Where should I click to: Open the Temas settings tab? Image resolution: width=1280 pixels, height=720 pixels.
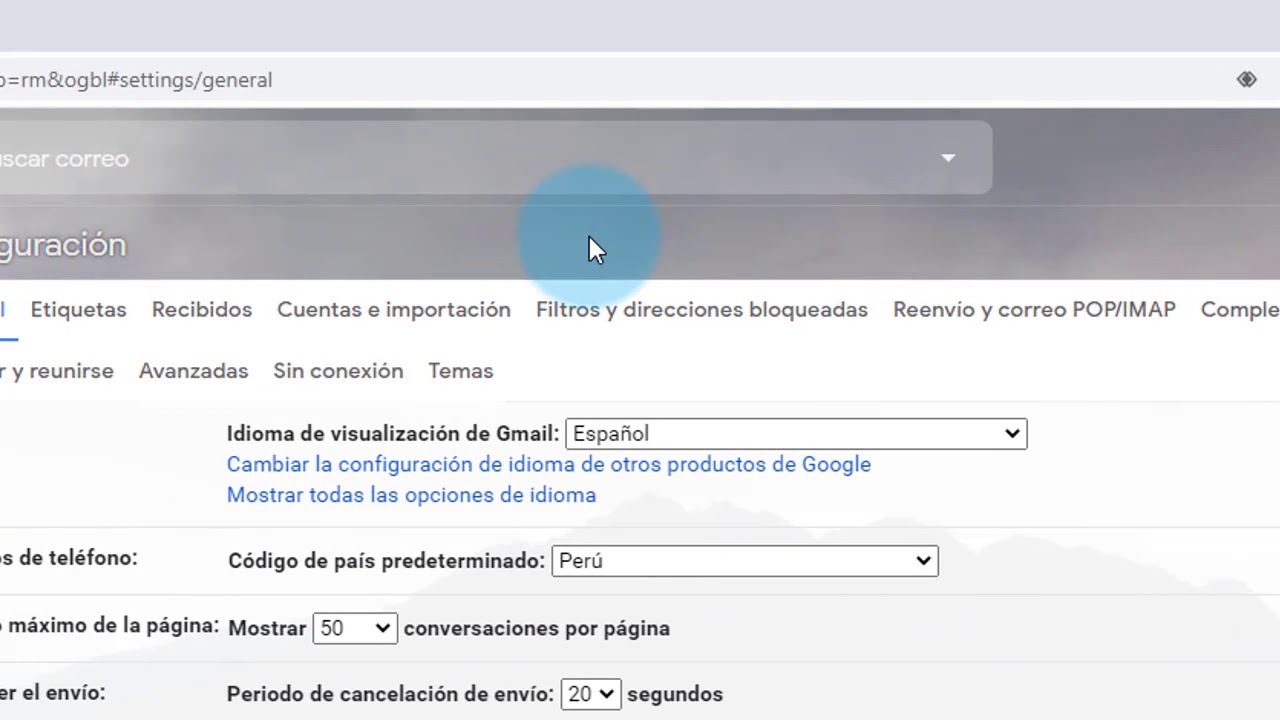460,371
